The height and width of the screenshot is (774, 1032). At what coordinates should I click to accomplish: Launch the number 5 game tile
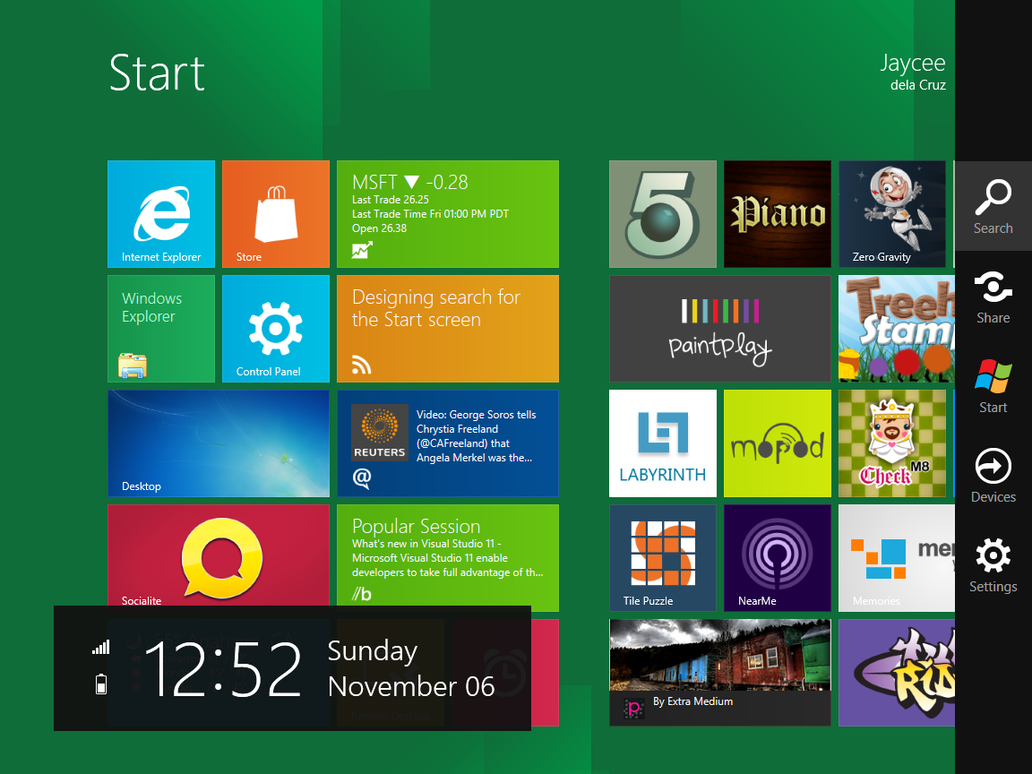pos(663,214)
